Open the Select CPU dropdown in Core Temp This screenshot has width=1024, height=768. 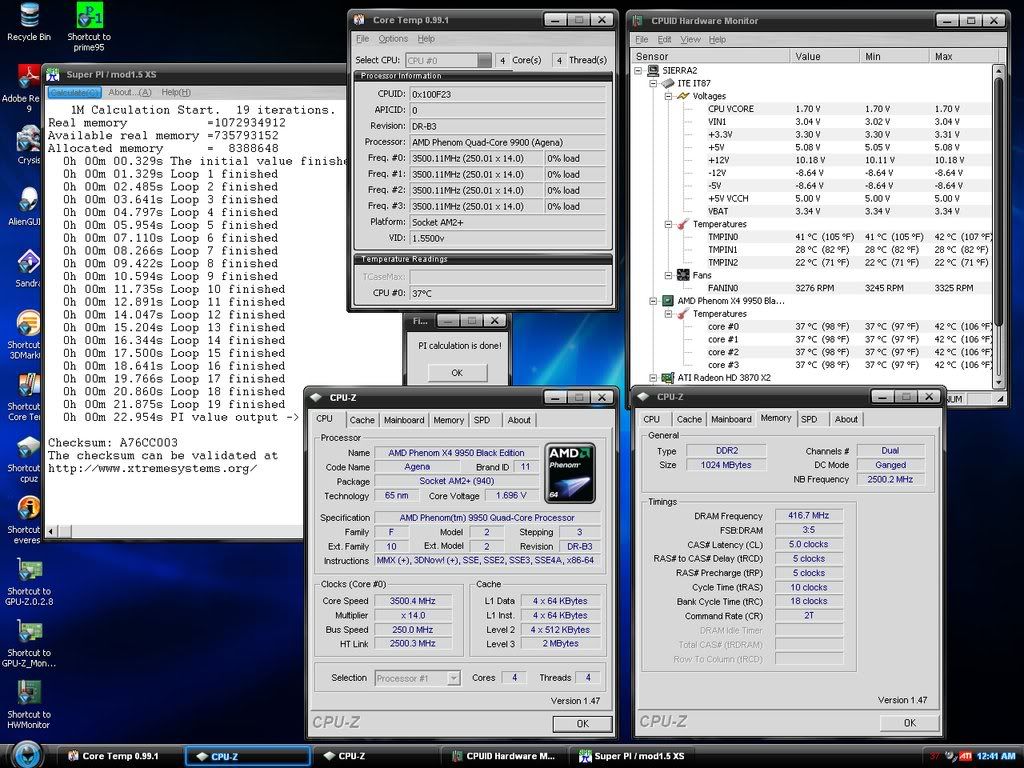pyautogui.click(x=484, y=61)
